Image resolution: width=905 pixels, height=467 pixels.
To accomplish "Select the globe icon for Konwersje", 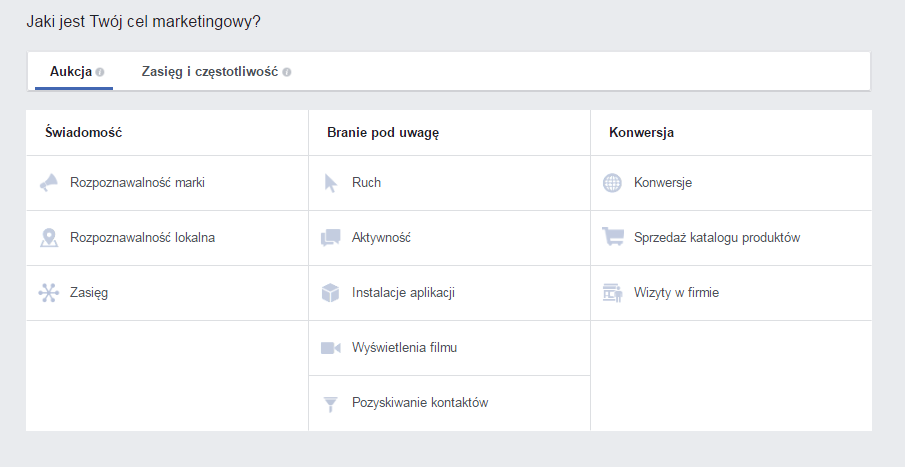I will tap(612, 183).
